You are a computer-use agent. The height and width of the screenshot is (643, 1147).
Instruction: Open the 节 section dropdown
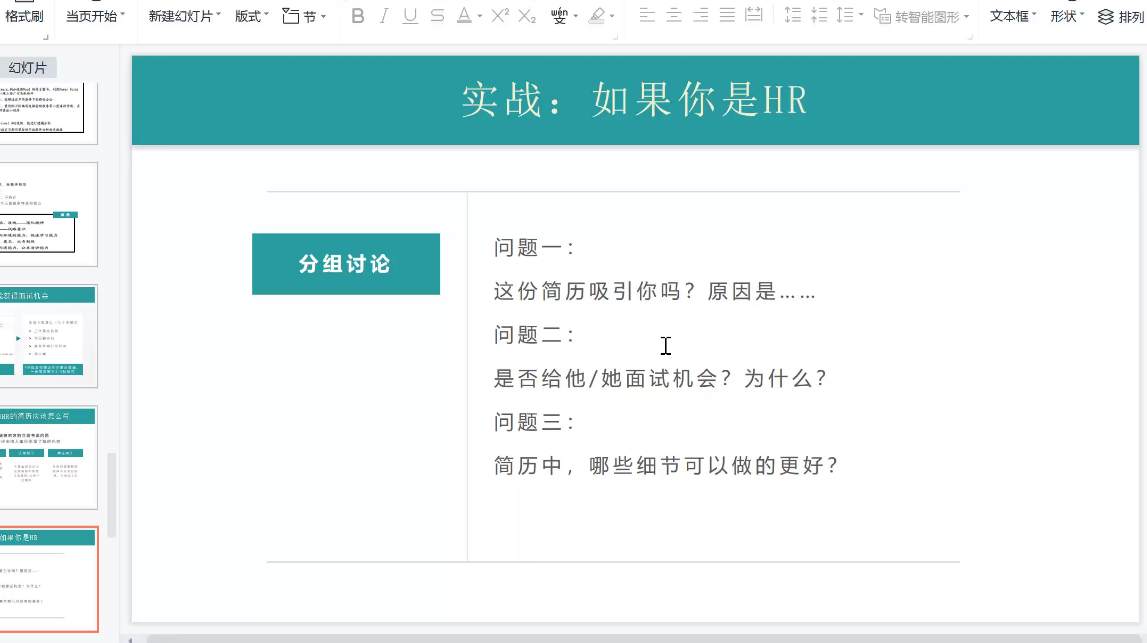(304, 16)
